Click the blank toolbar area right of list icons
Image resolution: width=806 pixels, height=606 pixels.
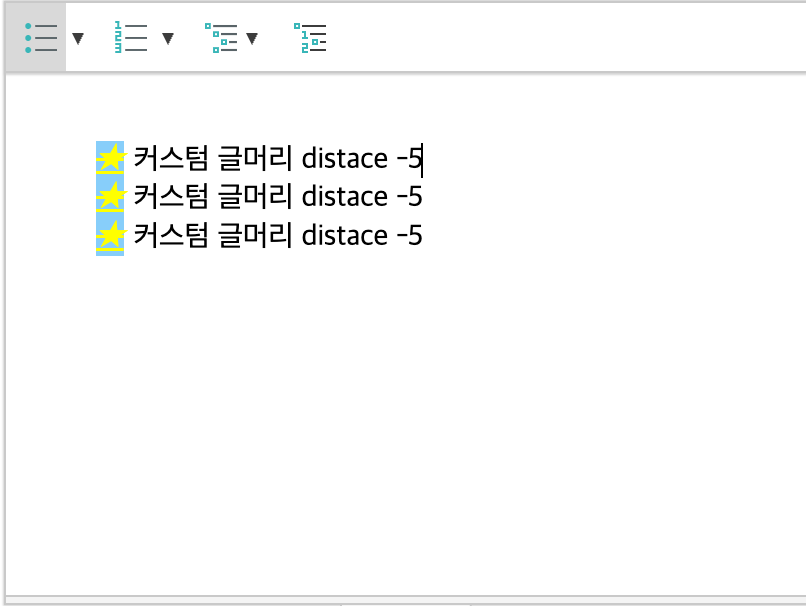(x=560, y=38)
